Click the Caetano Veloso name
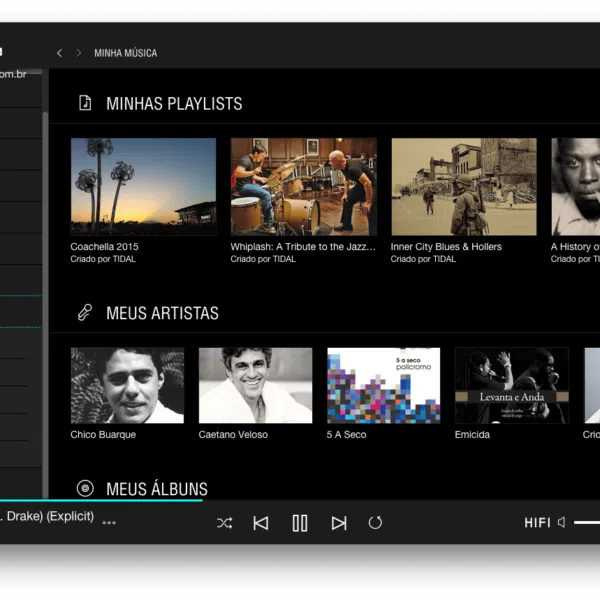Viewport: 600px width, 600px height. [x=233, y=435]
